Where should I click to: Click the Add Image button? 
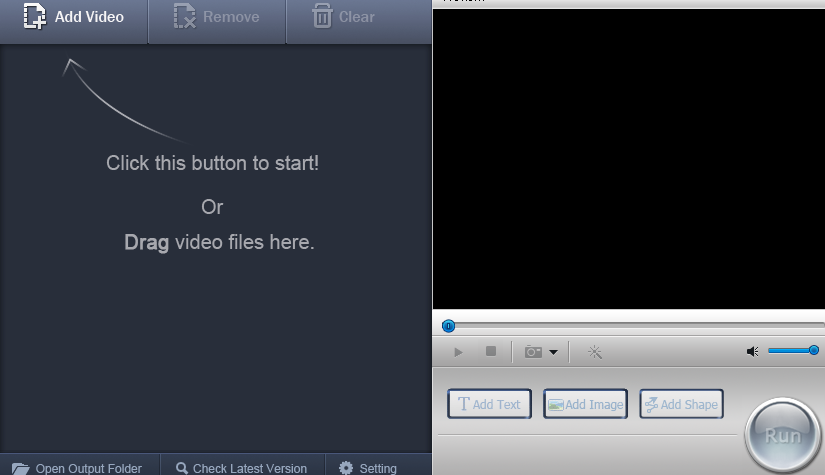[585, 404]
